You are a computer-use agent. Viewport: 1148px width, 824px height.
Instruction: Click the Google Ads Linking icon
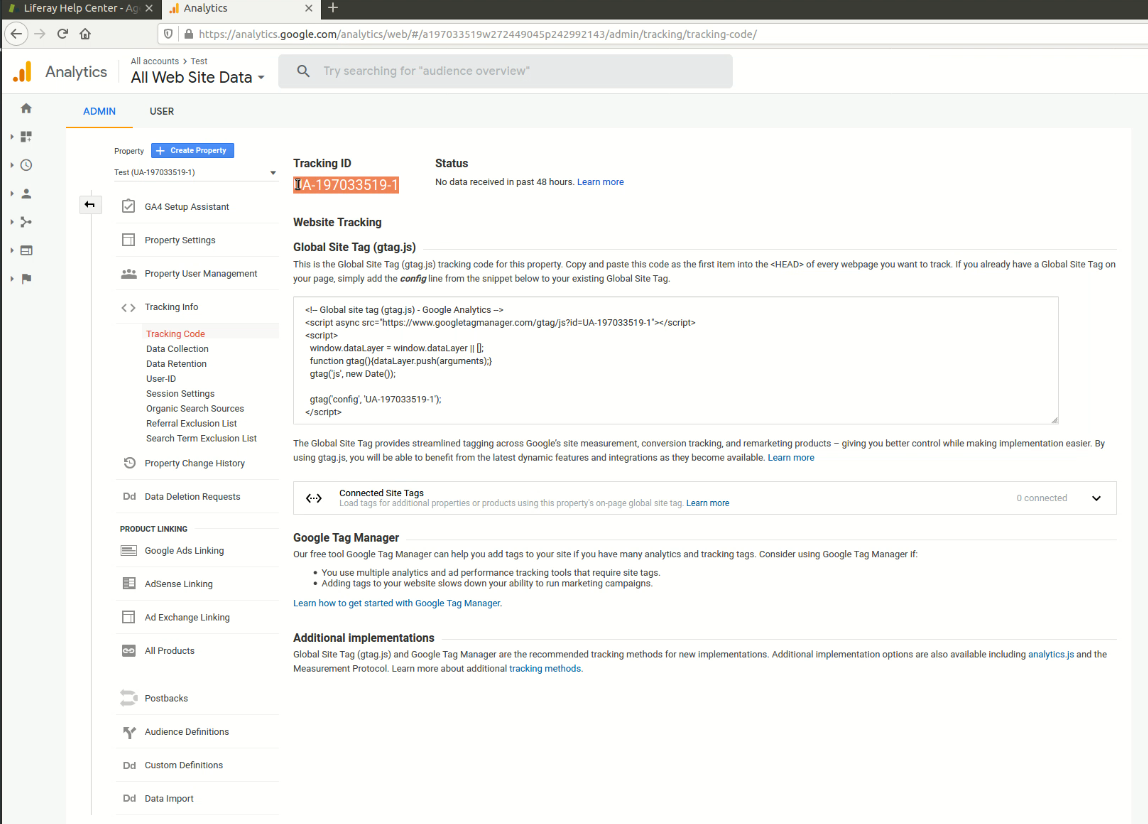coord(129,551)
